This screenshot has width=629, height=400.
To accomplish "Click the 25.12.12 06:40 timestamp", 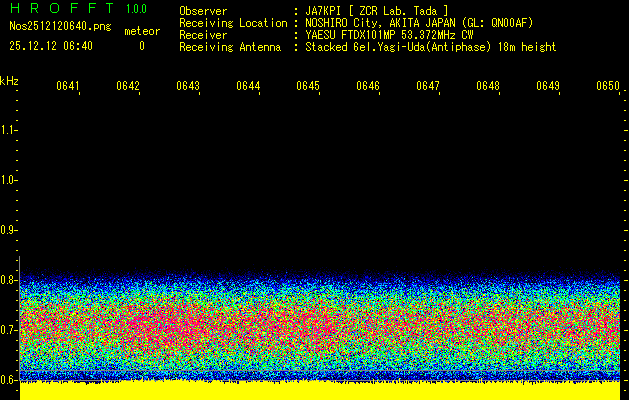I will pyautogui.click(x=51, y=46).
